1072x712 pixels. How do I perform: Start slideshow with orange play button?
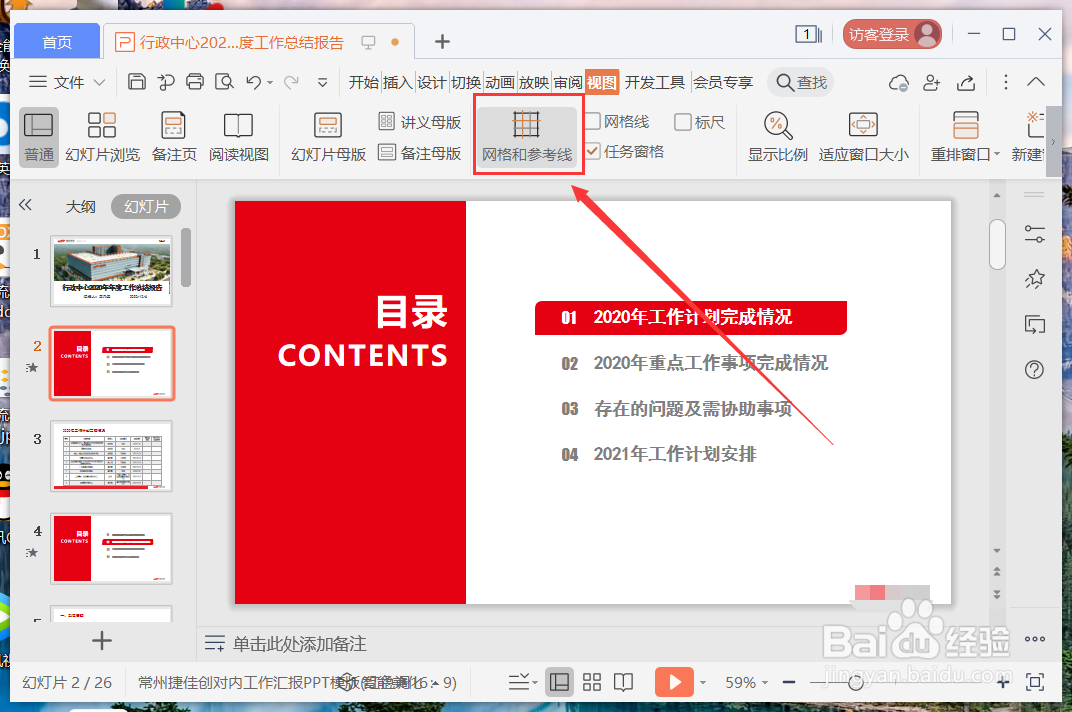674,682
